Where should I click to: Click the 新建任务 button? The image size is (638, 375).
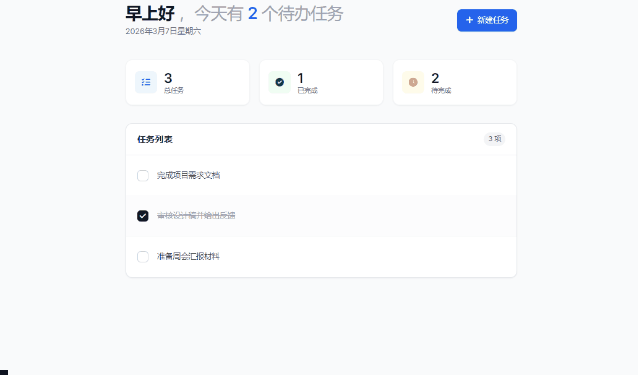point(487,20)
